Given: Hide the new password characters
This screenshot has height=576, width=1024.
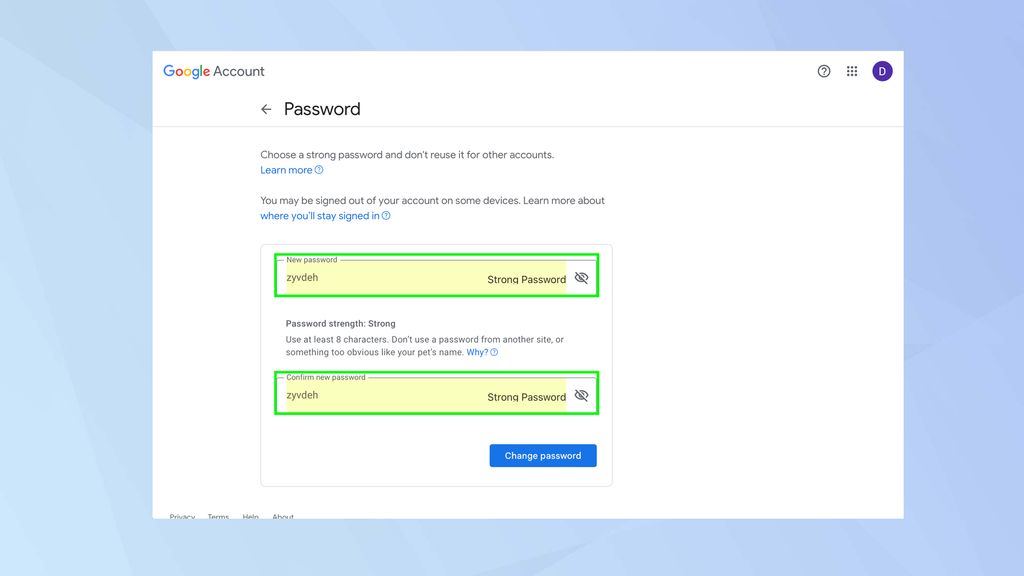Looking at the screenshot, I should click(581, 277).
